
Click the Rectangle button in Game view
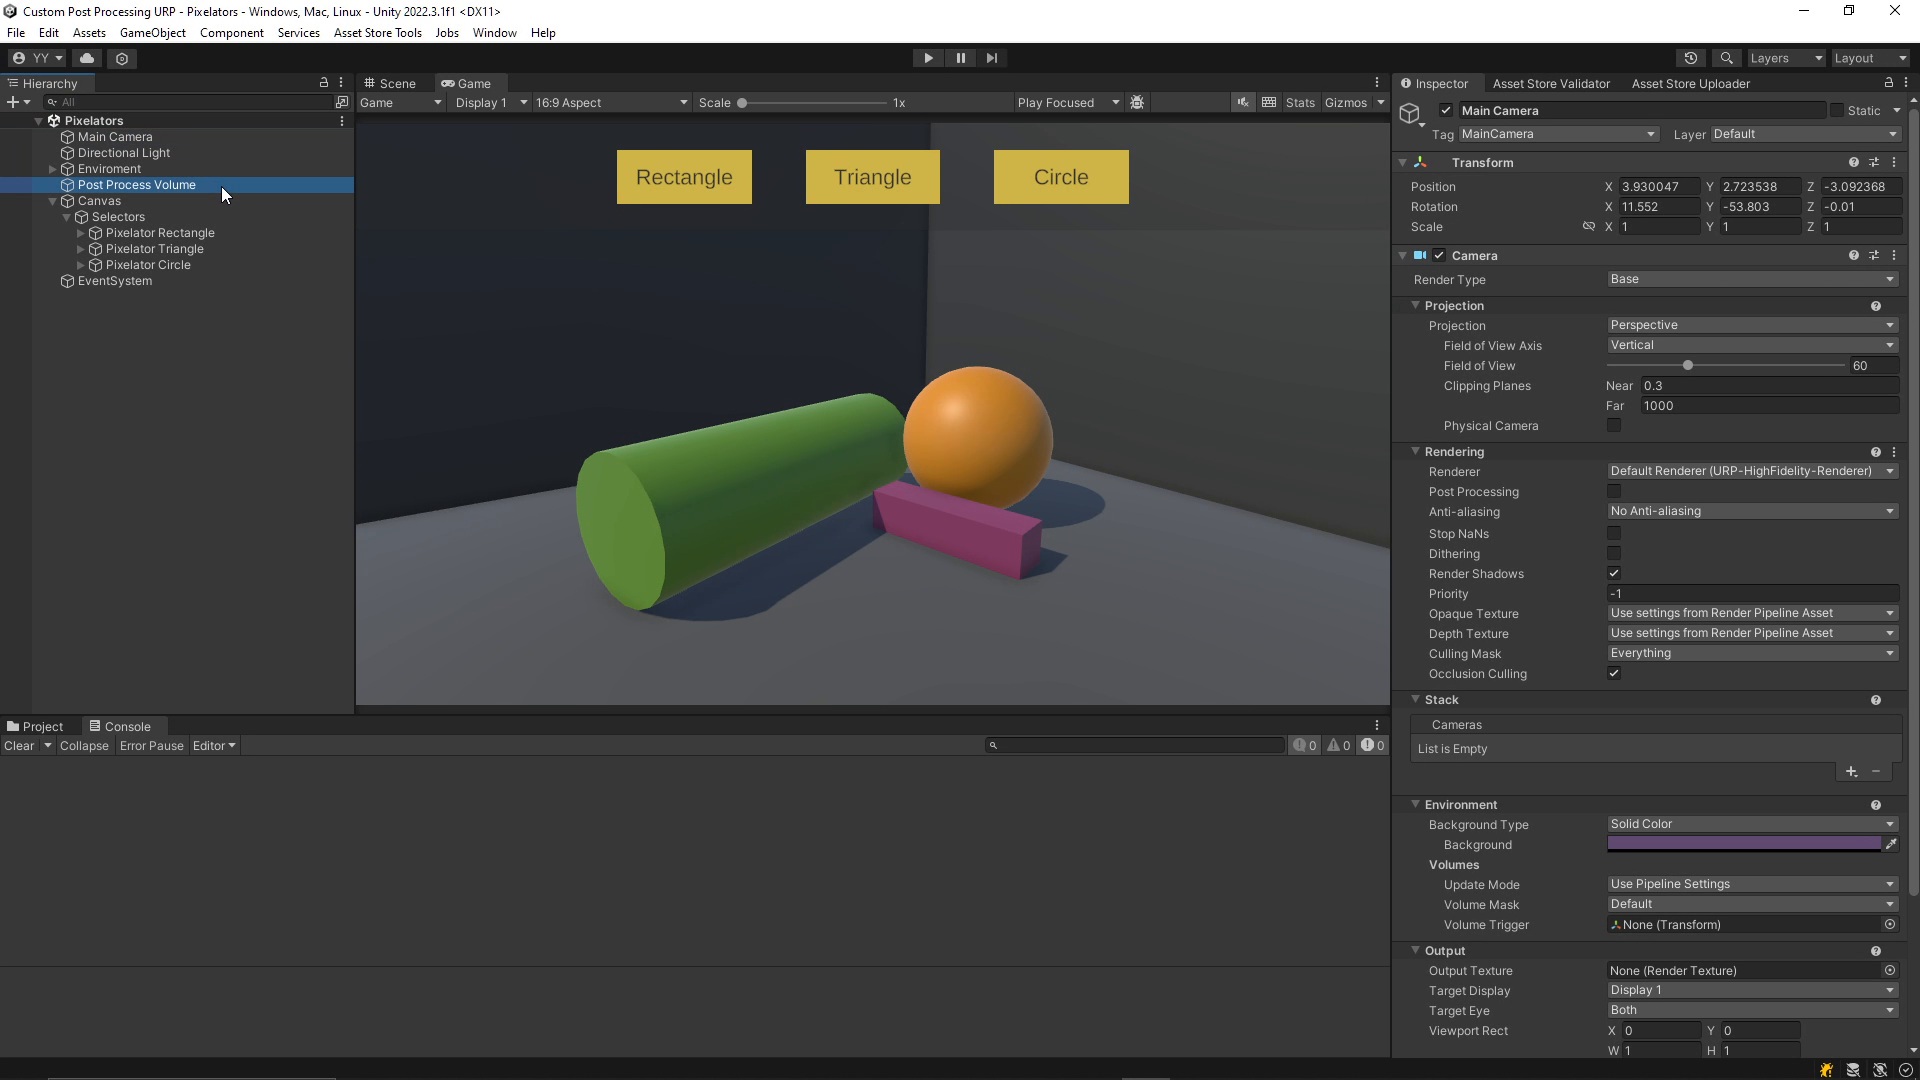pos(684,177)
